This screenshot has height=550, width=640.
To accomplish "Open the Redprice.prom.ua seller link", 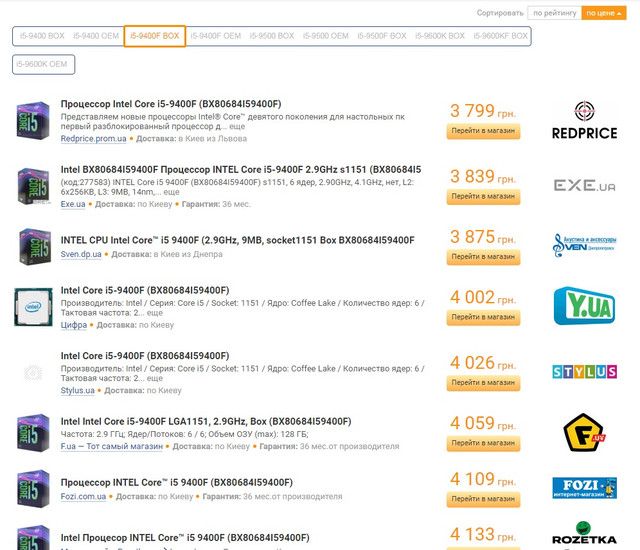I will 93,139.
